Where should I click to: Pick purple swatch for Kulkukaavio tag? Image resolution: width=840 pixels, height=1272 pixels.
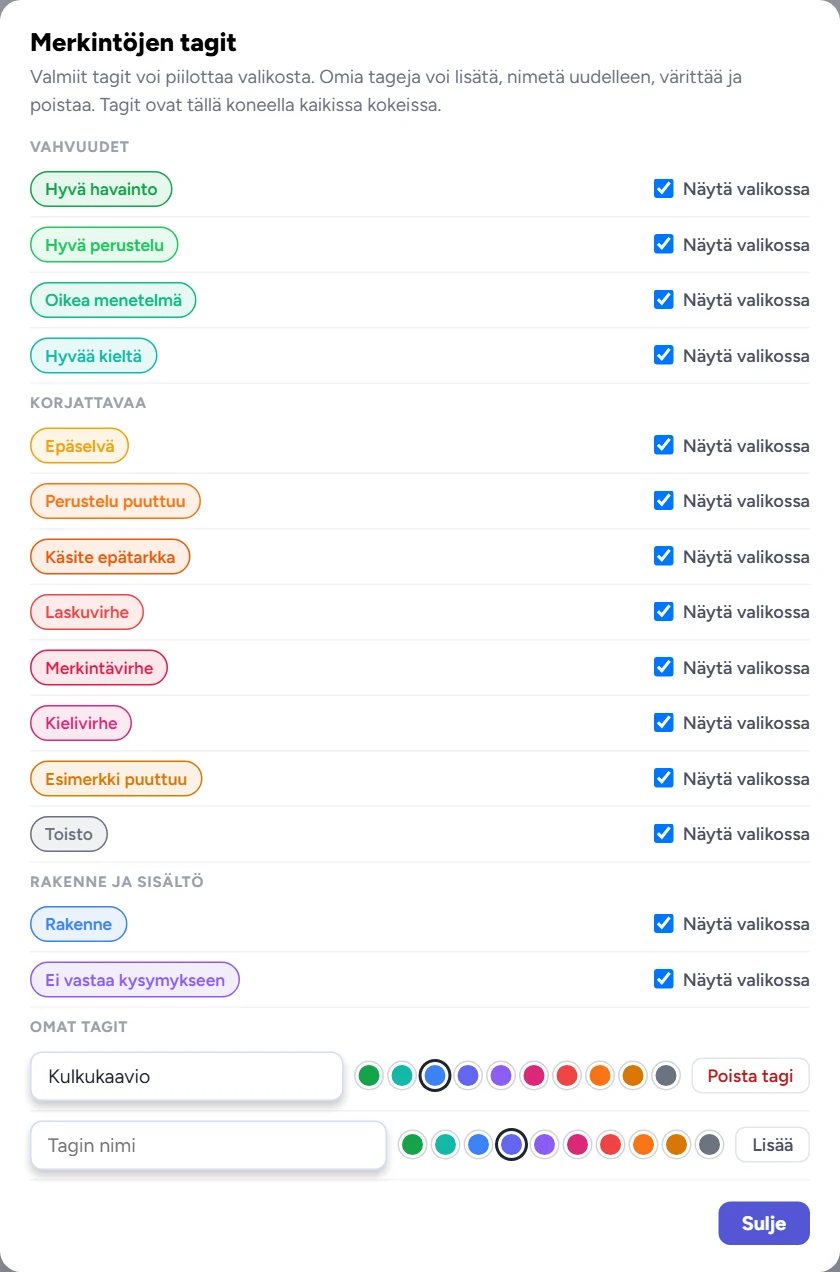click(x=501, y=1076)
